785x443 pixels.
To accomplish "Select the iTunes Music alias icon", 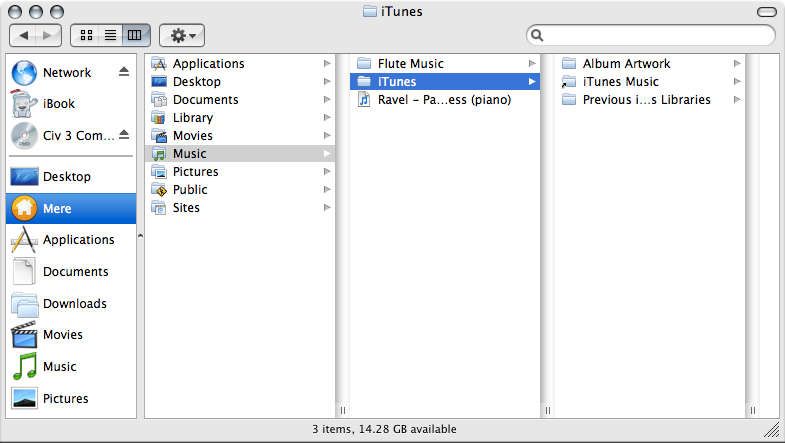I will click(569, 82).
